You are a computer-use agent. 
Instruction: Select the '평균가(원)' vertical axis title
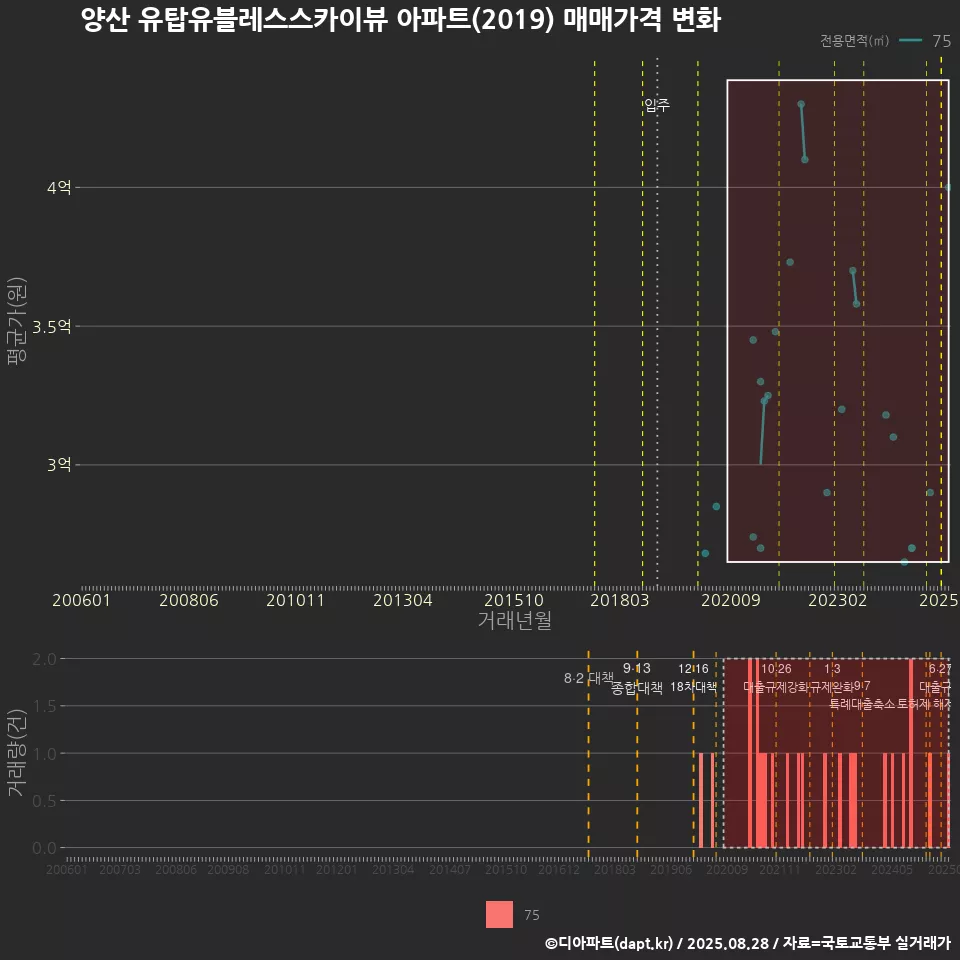[x=17, y=321]
